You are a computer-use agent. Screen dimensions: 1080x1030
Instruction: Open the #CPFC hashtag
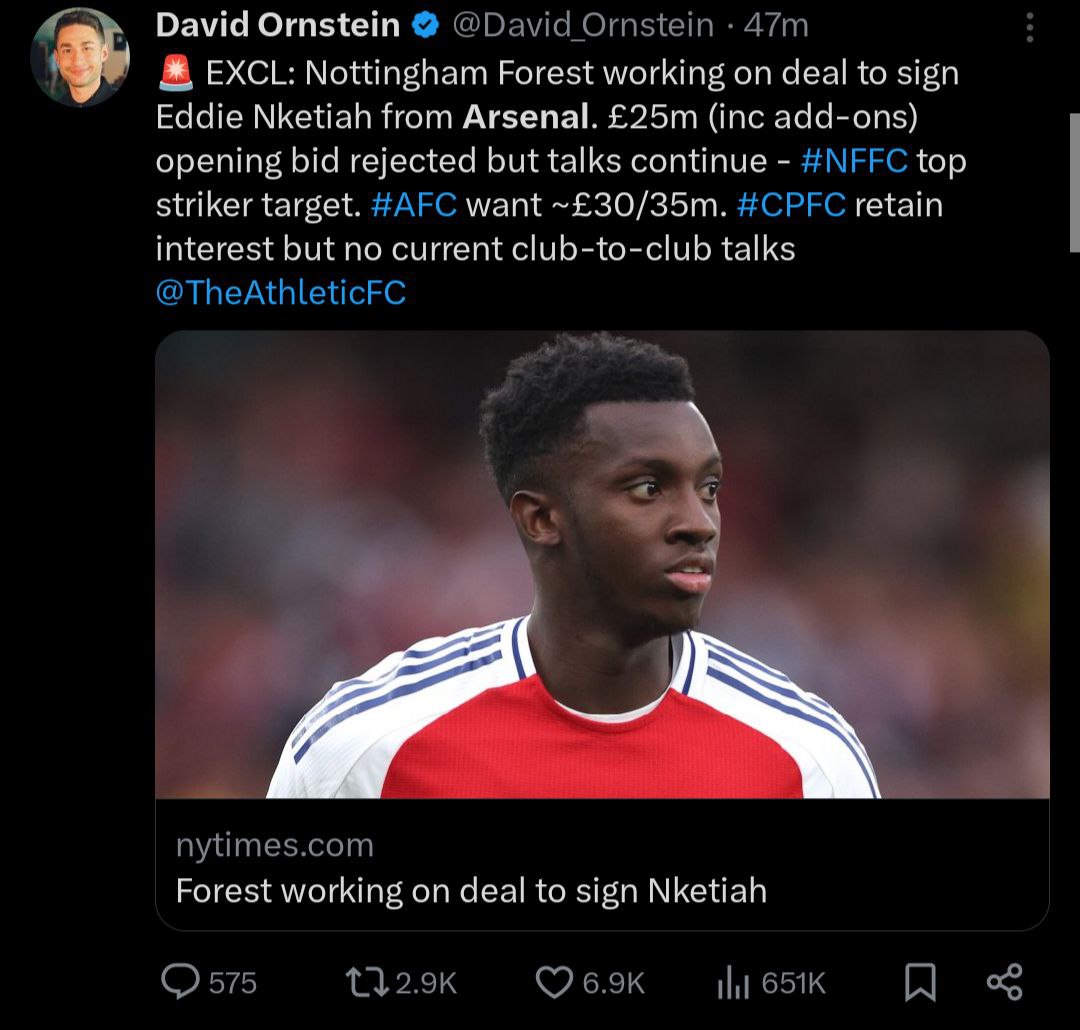point(791,204)
